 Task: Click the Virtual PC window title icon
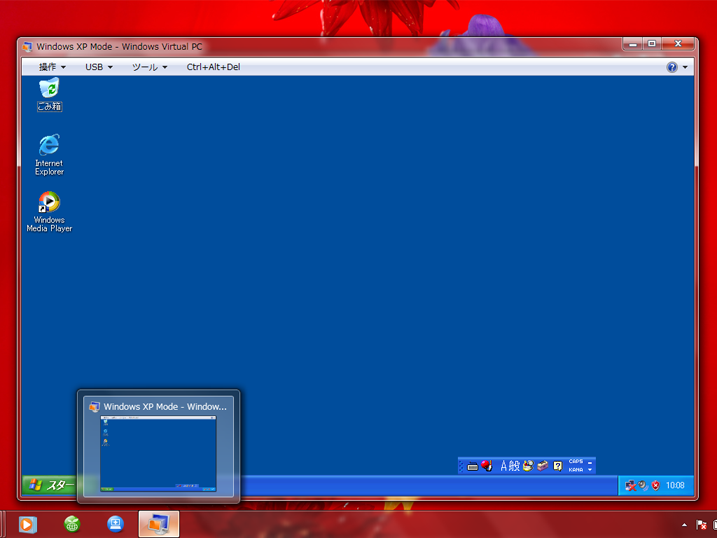27,47
